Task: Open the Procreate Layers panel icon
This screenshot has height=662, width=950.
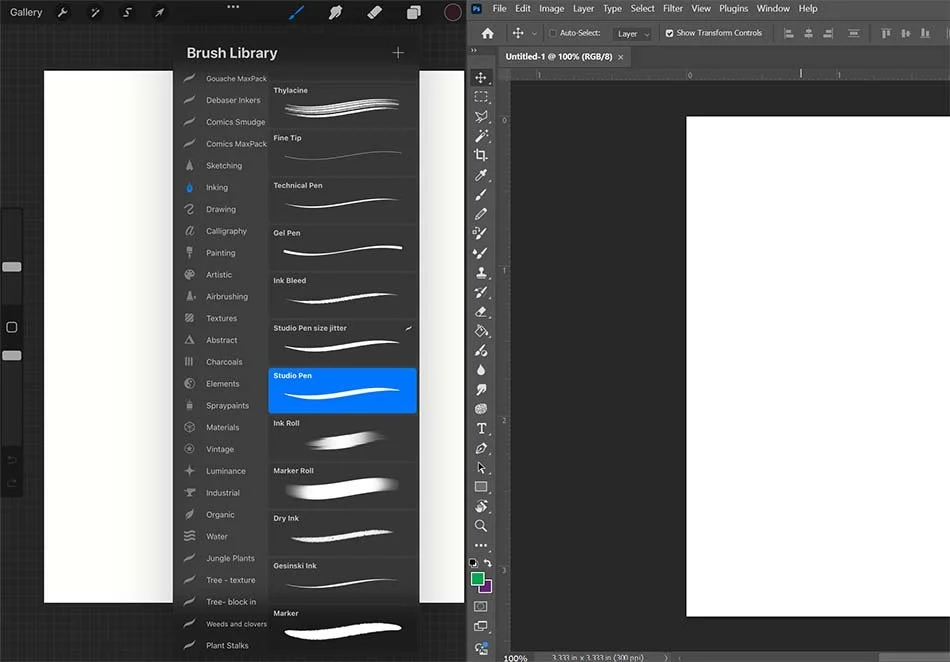Action: (414, 12)
